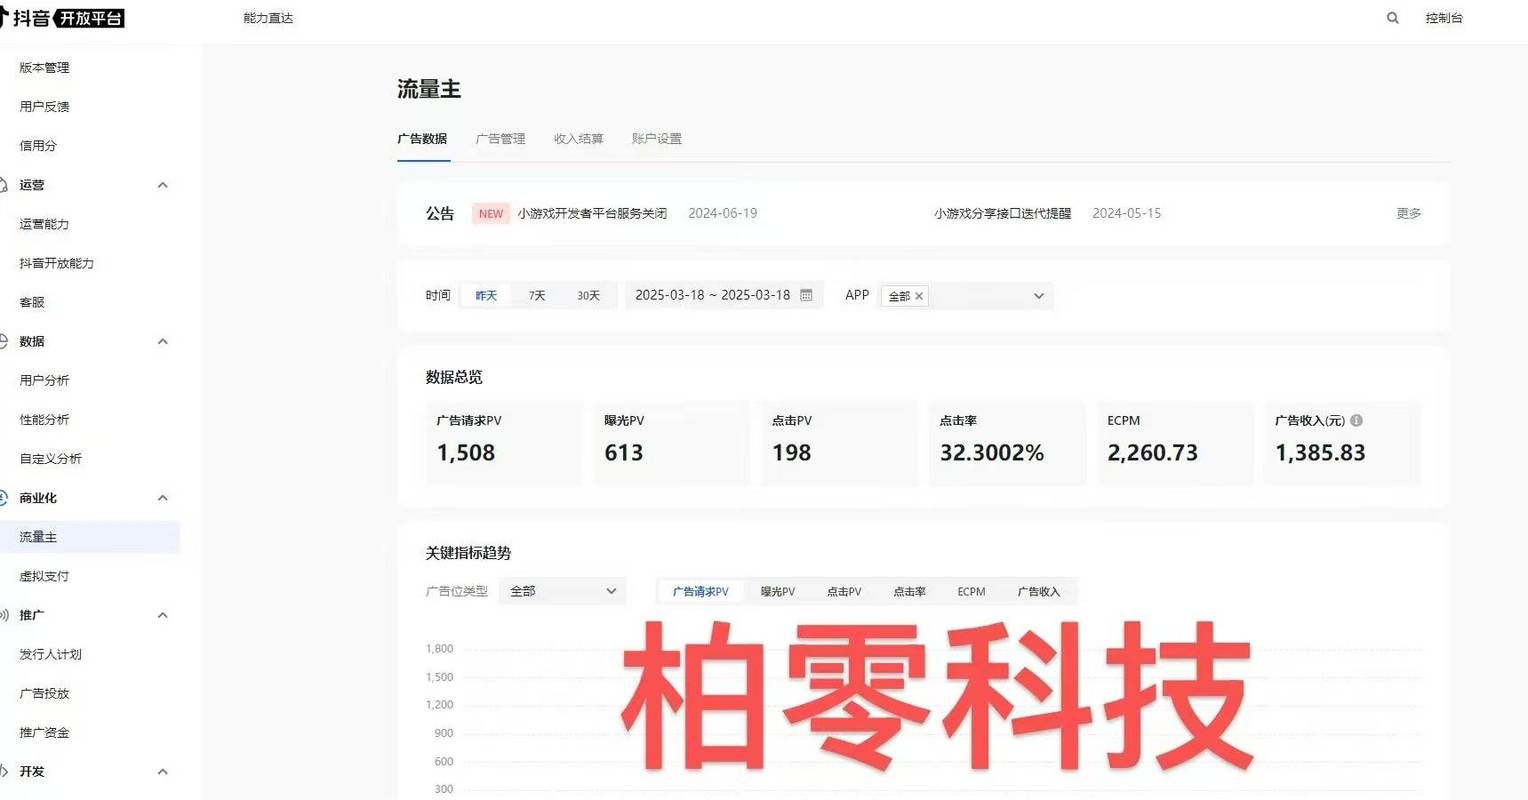Viewport: 1528px width, 800px height.
Task: Show 点击率 trend chart
Action: click(x=909, y=592)
